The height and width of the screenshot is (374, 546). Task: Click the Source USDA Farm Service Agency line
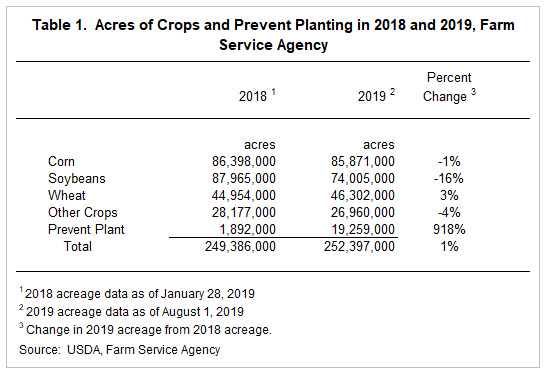[119, 350]
